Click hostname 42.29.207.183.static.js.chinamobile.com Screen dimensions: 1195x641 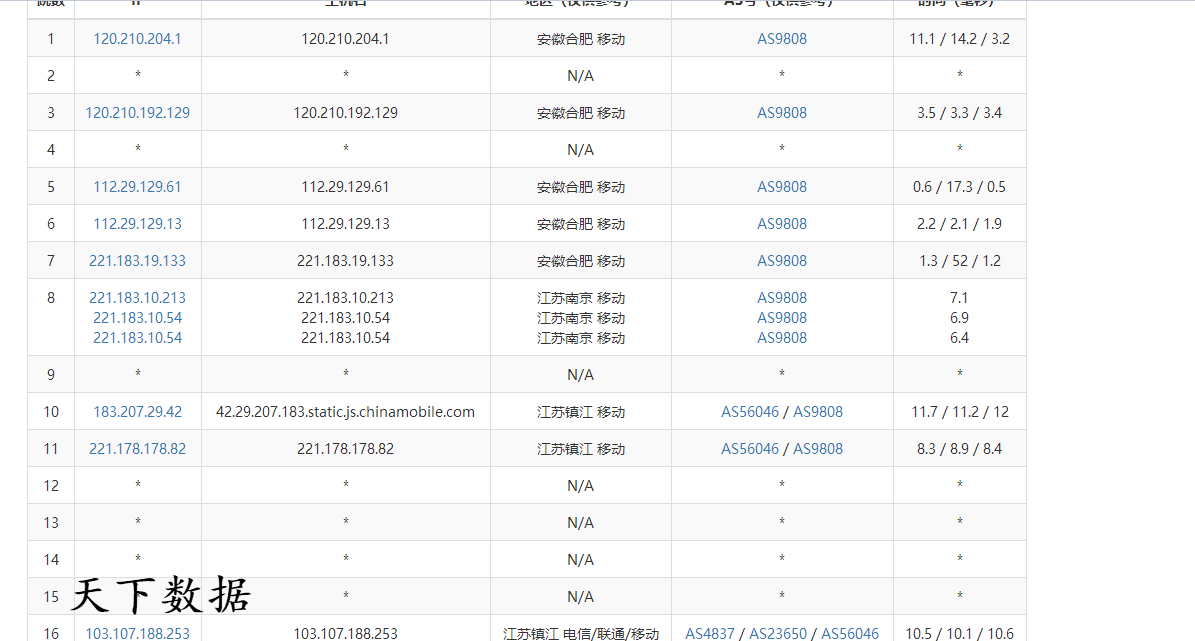click(345, 412)
